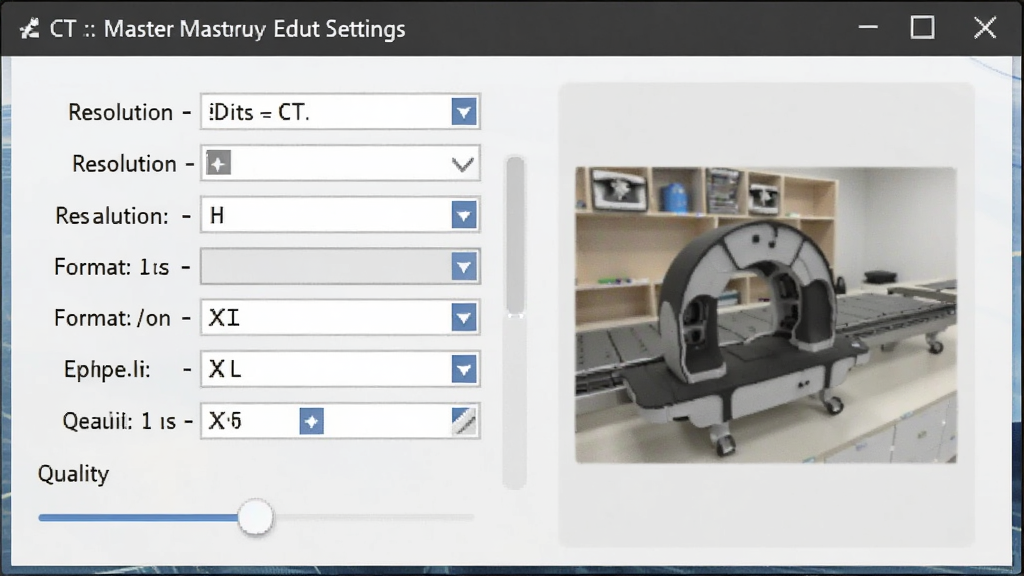This screenshot has width=1024, height=576.
Task: Click the gray star icon in second Resolution field
Action: [219, 163]
